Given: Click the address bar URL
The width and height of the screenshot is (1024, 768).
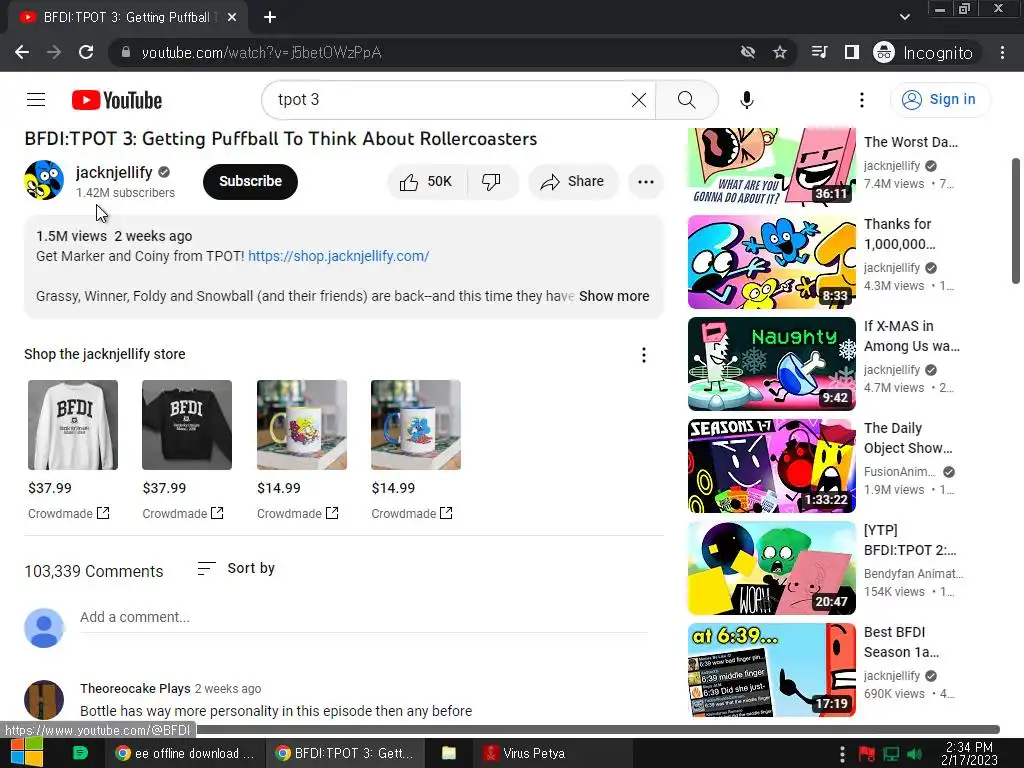Looking at the screenshot, I should 261,52.
